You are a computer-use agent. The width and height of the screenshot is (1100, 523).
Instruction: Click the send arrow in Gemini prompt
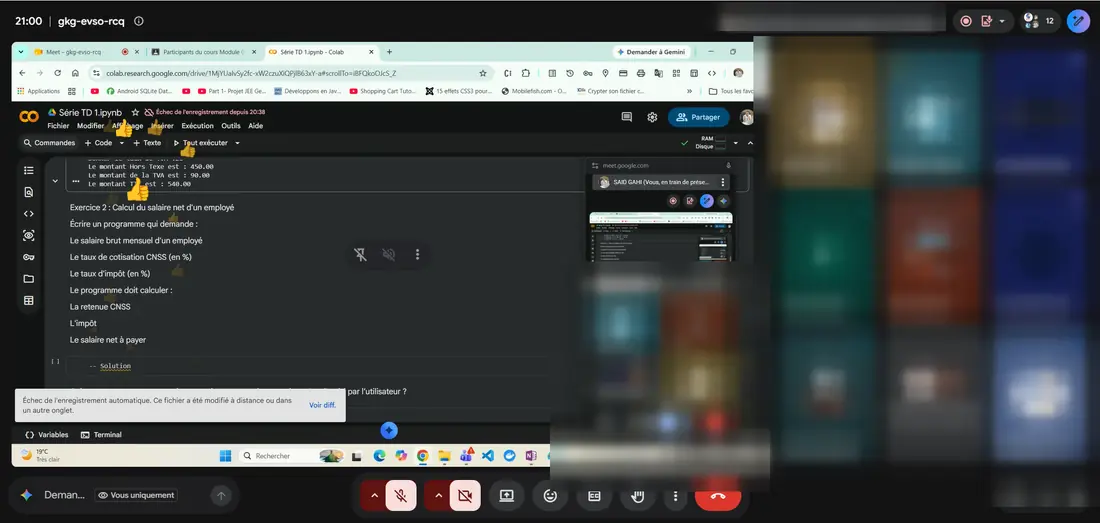coord(221,496)
